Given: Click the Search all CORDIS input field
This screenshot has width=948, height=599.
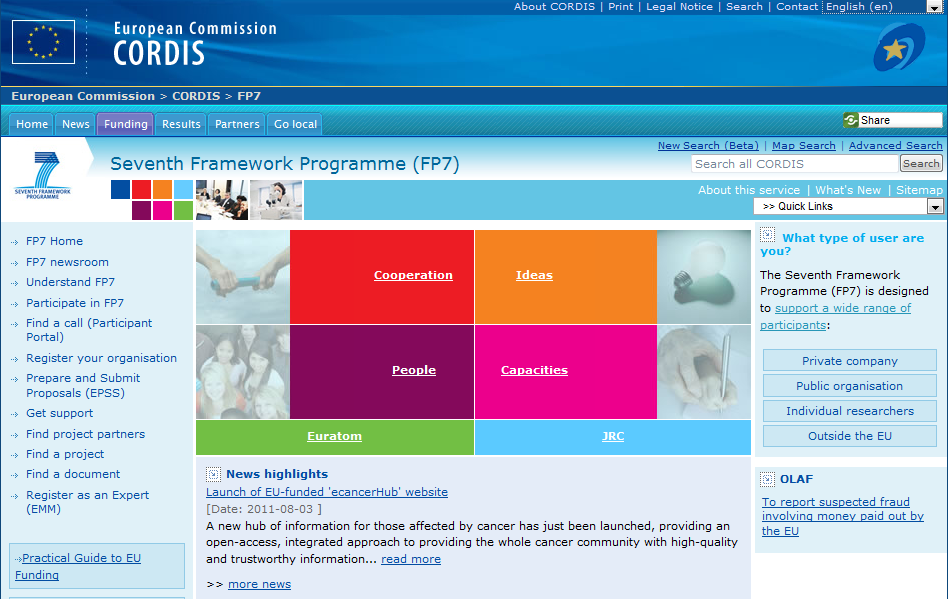Looking at the screenshot, I should 794,164.
